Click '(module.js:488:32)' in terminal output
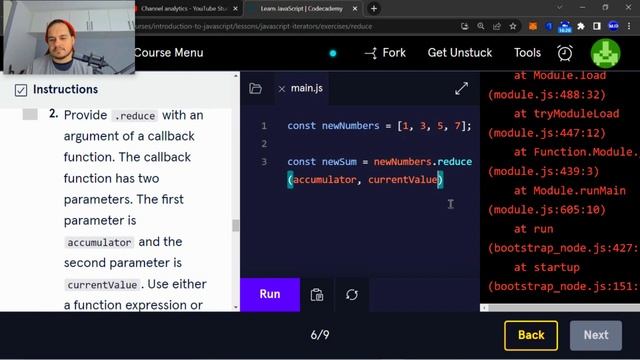Screen dimensions: 640x360 tap(547, 95)
